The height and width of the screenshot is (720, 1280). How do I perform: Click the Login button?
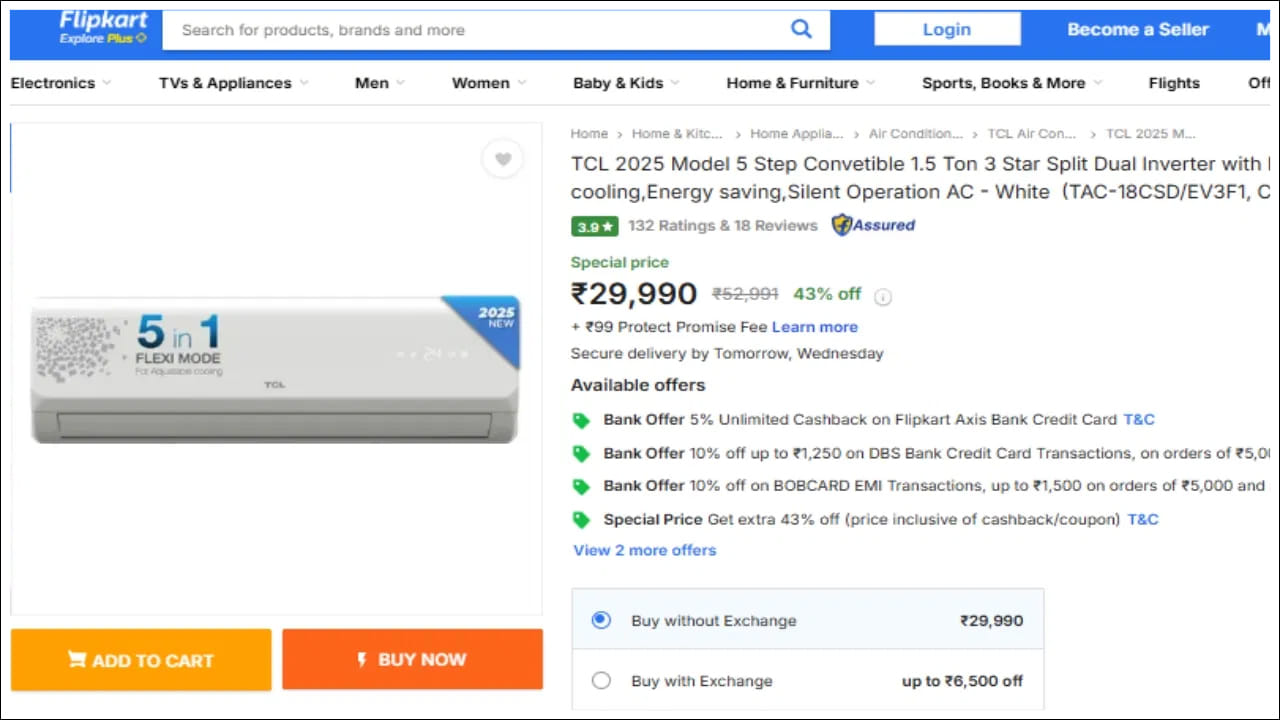(946, 29)
